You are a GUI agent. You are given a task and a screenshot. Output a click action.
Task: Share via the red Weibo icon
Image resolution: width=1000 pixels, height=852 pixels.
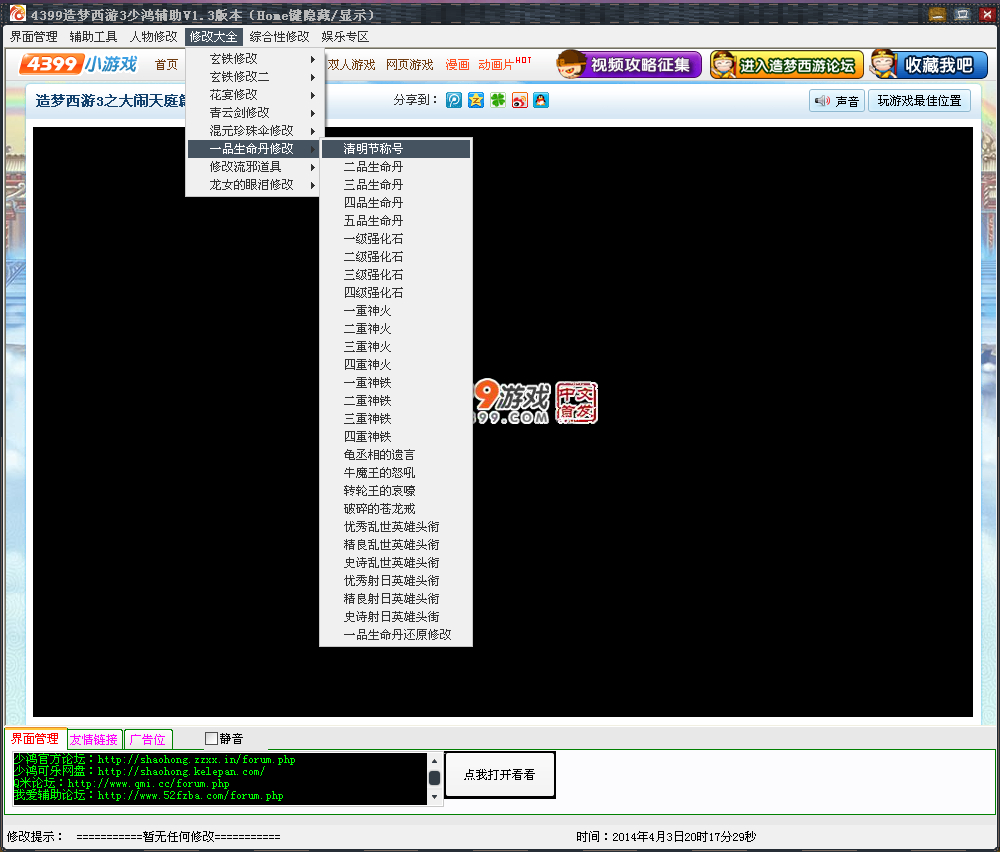(520, 100)
